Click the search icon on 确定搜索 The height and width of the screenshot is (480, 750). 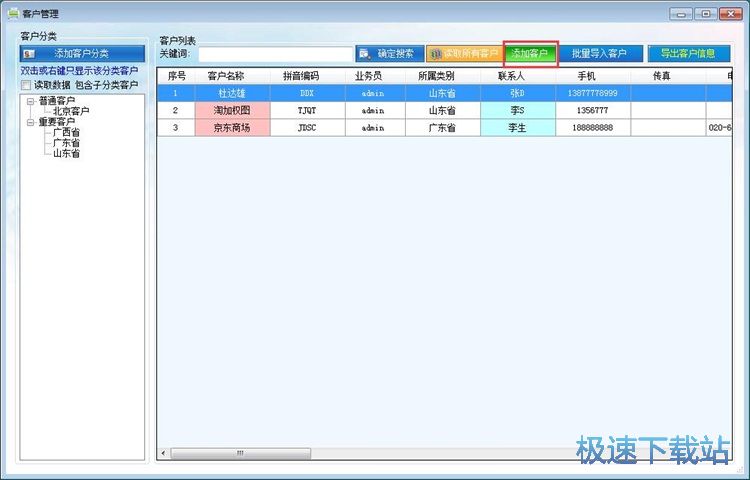(x=365, y=54)
